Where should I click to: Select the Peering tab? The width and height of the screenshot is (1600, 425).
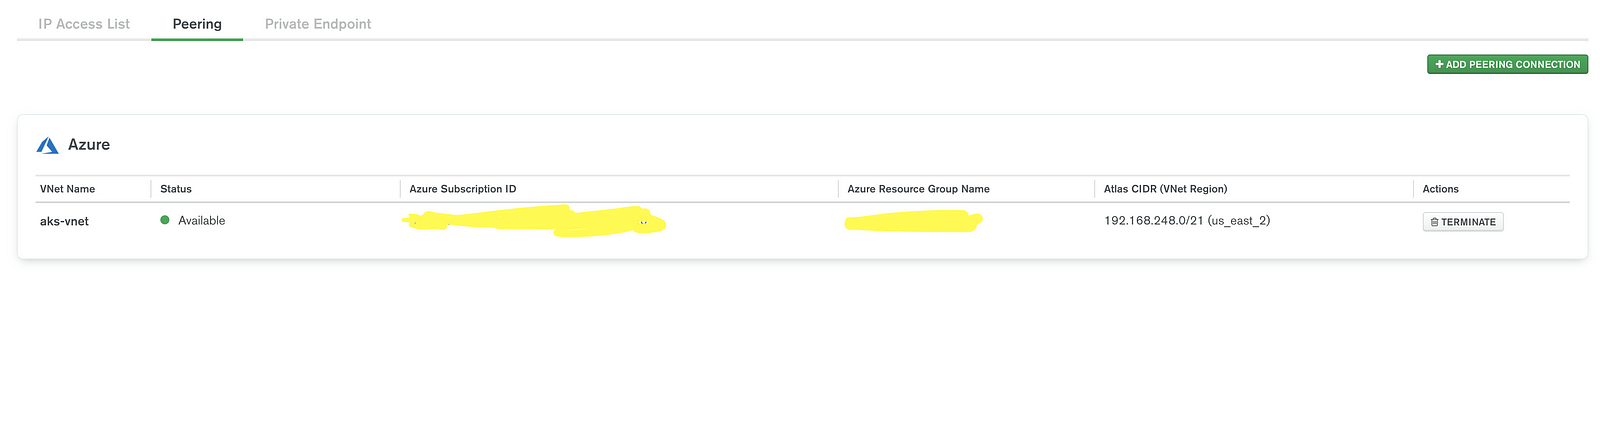[x=197, y=24]
